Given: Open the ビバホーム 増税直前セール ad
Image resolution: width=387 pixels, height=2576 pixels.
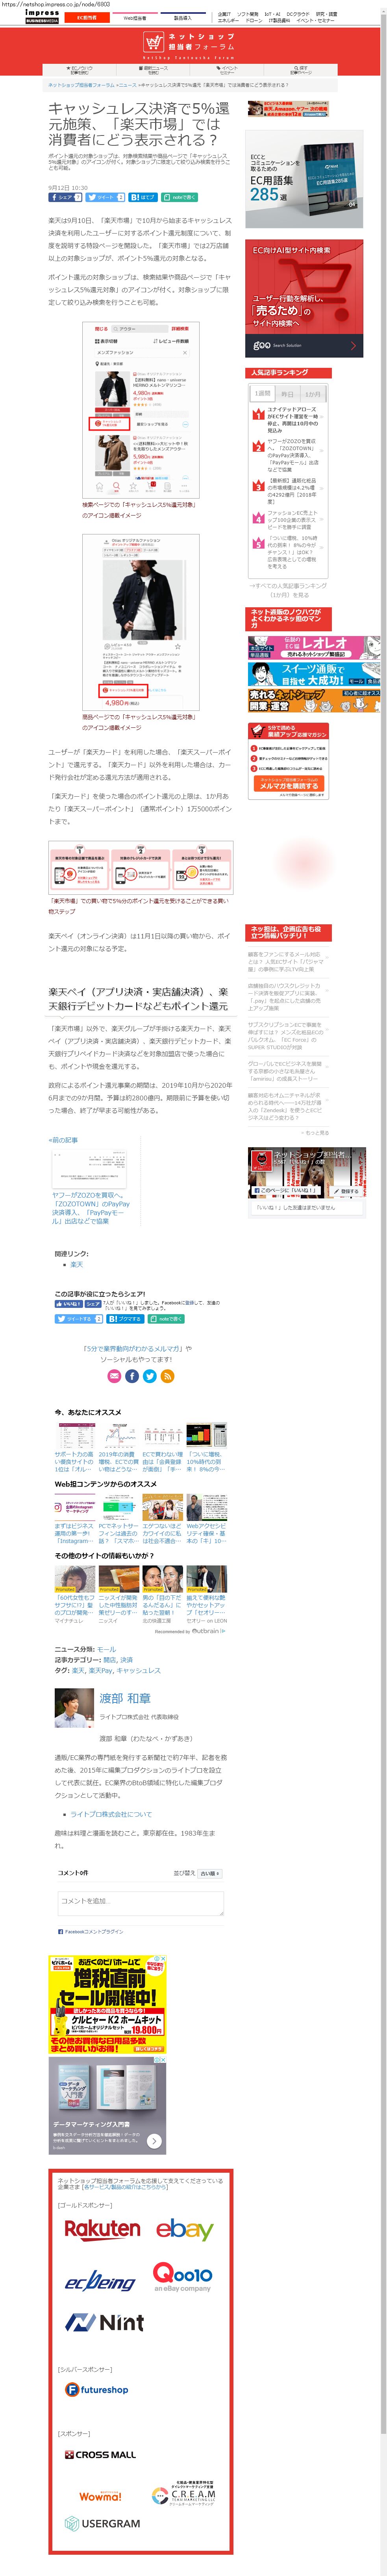Looking at the screenshot, I should (x=107, y=2004).
